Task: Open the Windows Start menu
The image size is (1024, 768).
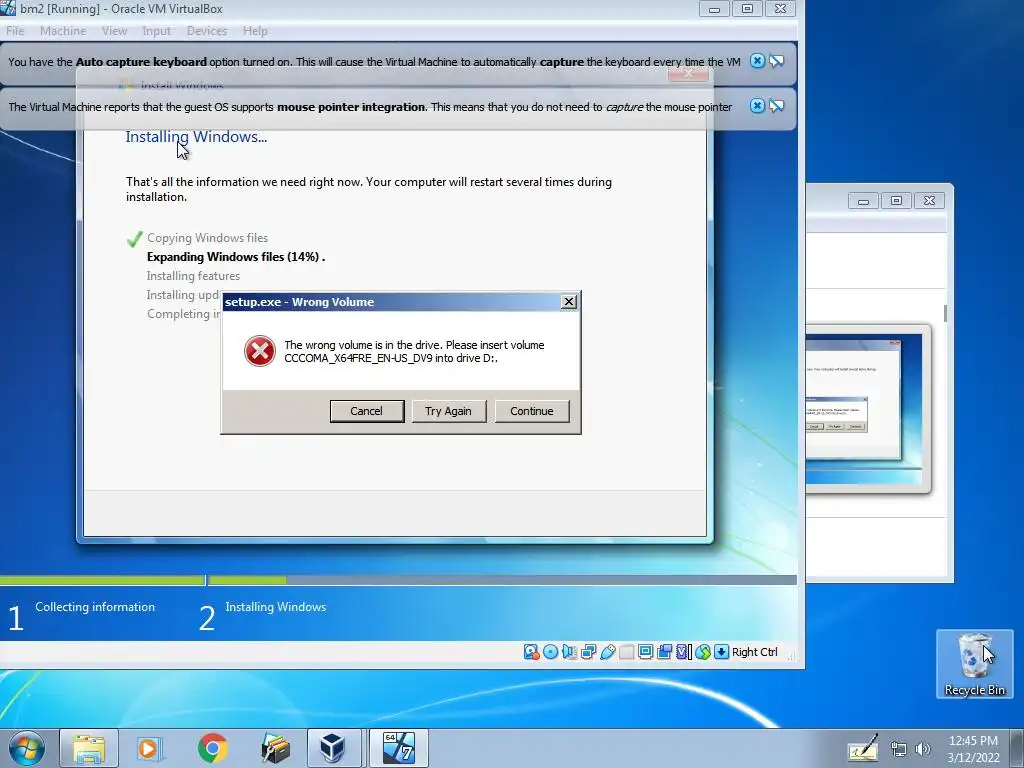Action: pos(27,748)
